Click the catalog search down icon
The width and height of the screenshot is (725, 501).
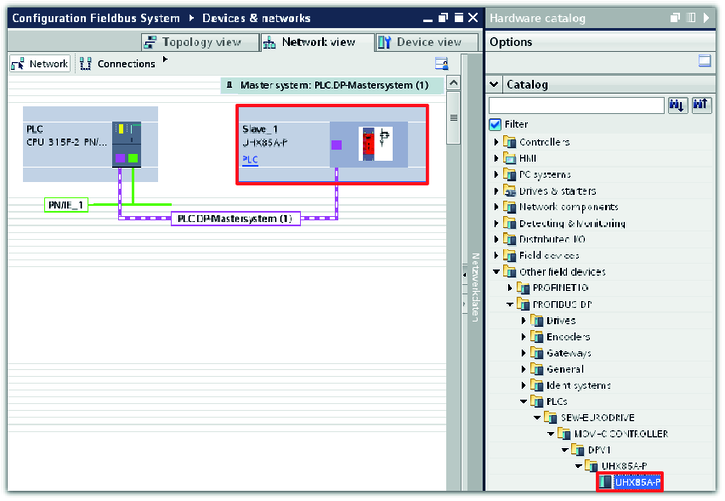tap(679, 105)
